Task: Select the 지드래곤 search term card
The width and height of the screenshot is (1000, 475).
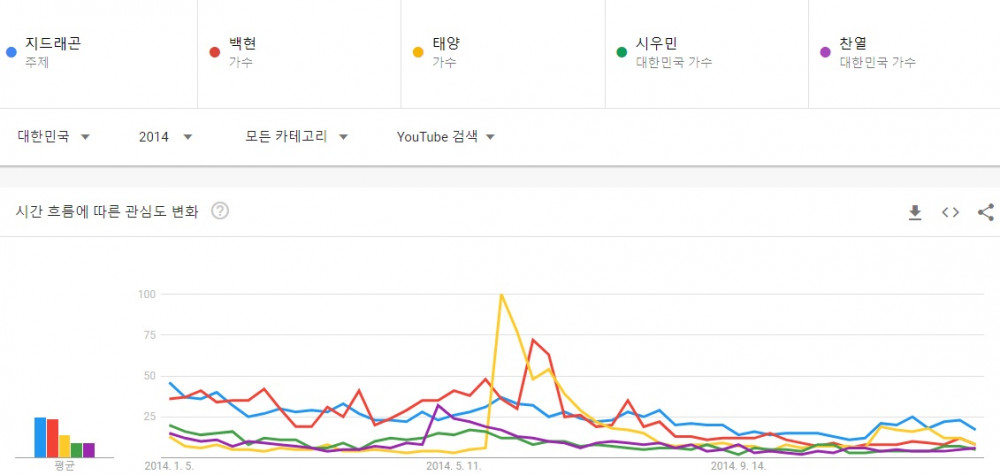Action: point(98,54)
